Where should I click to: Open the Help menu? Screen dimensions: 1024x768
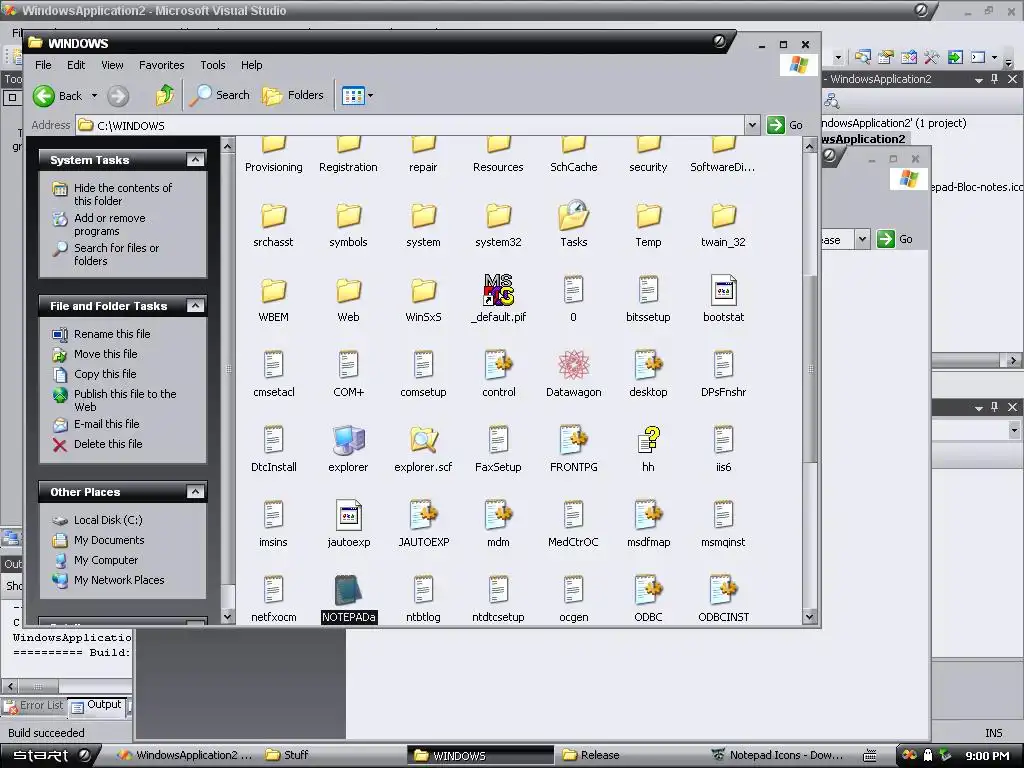(251, 65)
